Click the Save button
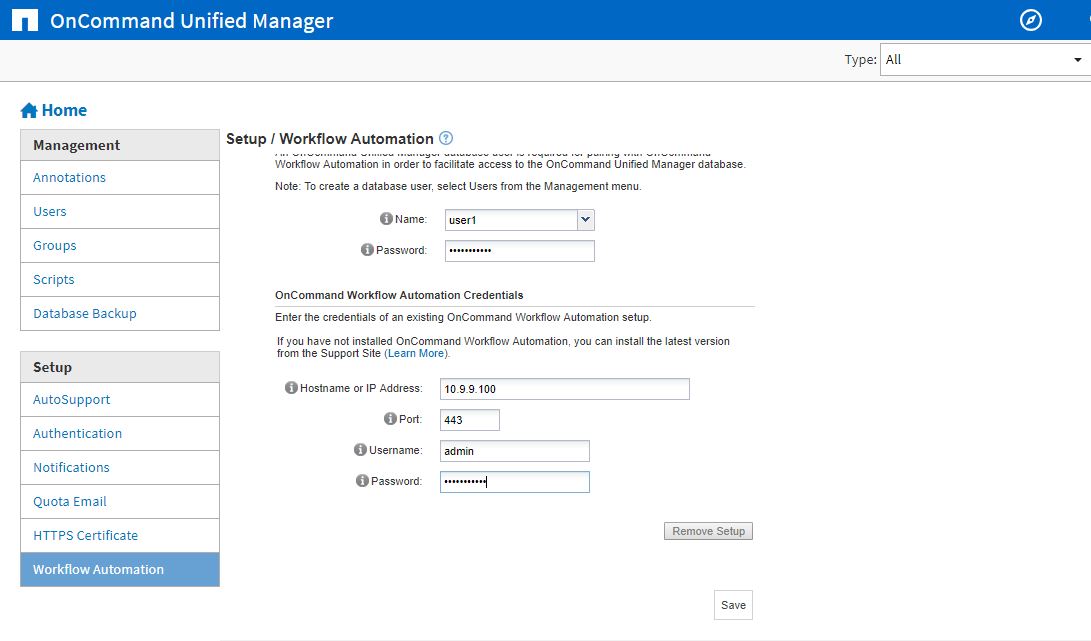The width and height of the screenshot is (1091, 641). tap(733, 604)
